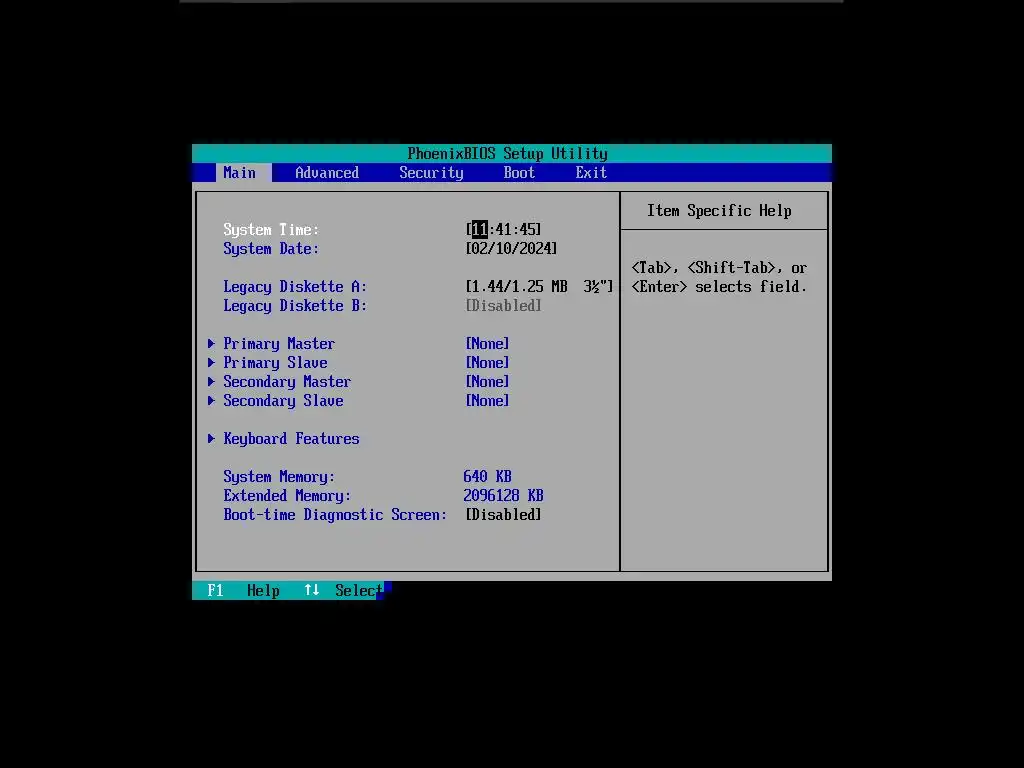1024x768 pixels.
Task: Expand the Primary Slave arrow
Action: point(211,362)
